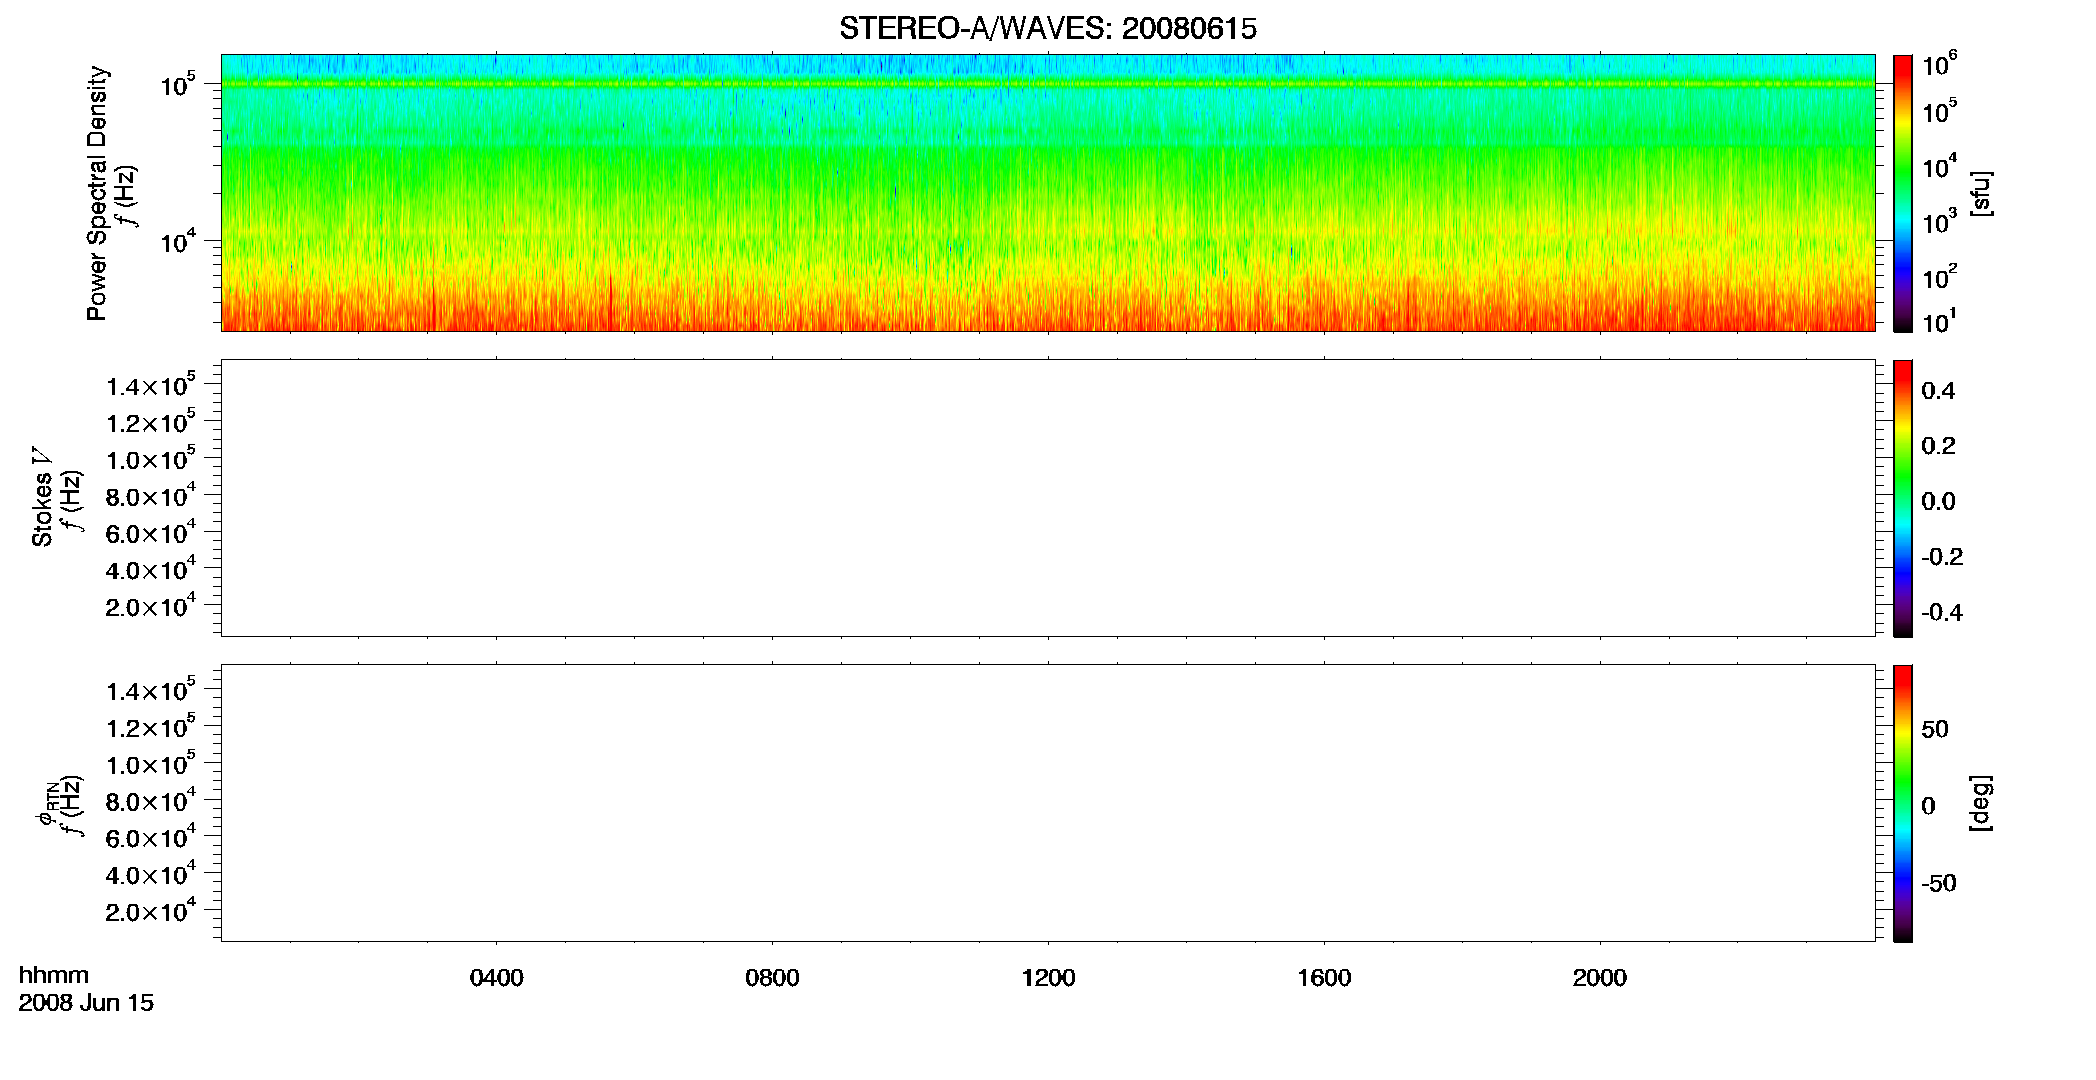Click the Stokes V axis title
This screenshot has width=2096, height=1080.
(x=43, y=498)
